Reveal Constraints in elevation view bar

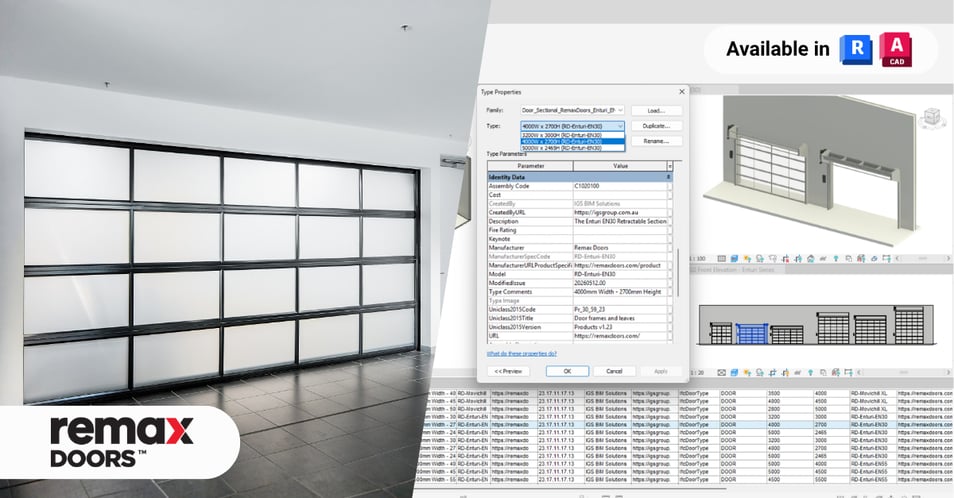tap(848, 372)
